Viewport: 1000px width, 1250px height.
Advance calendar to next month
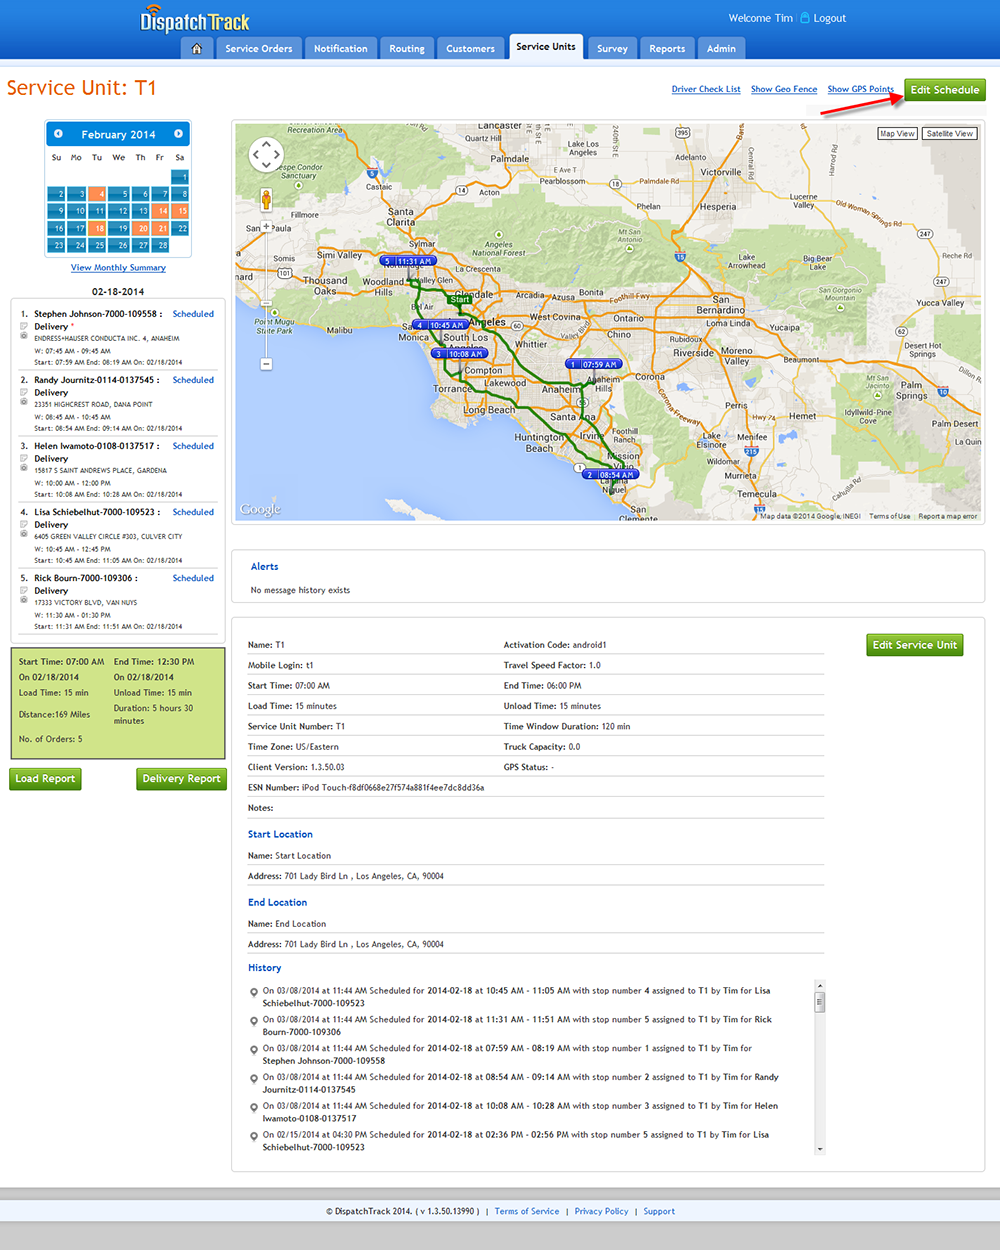(178, 134)
